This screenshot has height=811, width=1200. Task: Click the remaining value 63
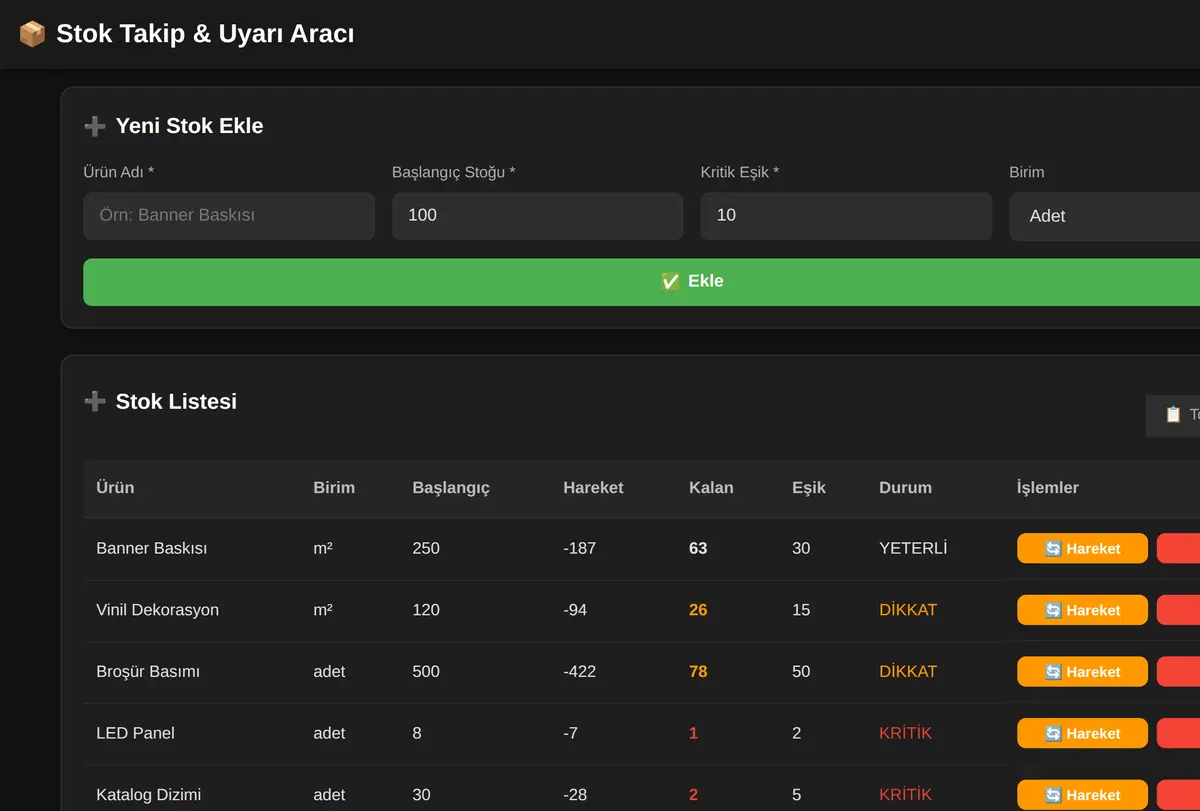point(698,549)
